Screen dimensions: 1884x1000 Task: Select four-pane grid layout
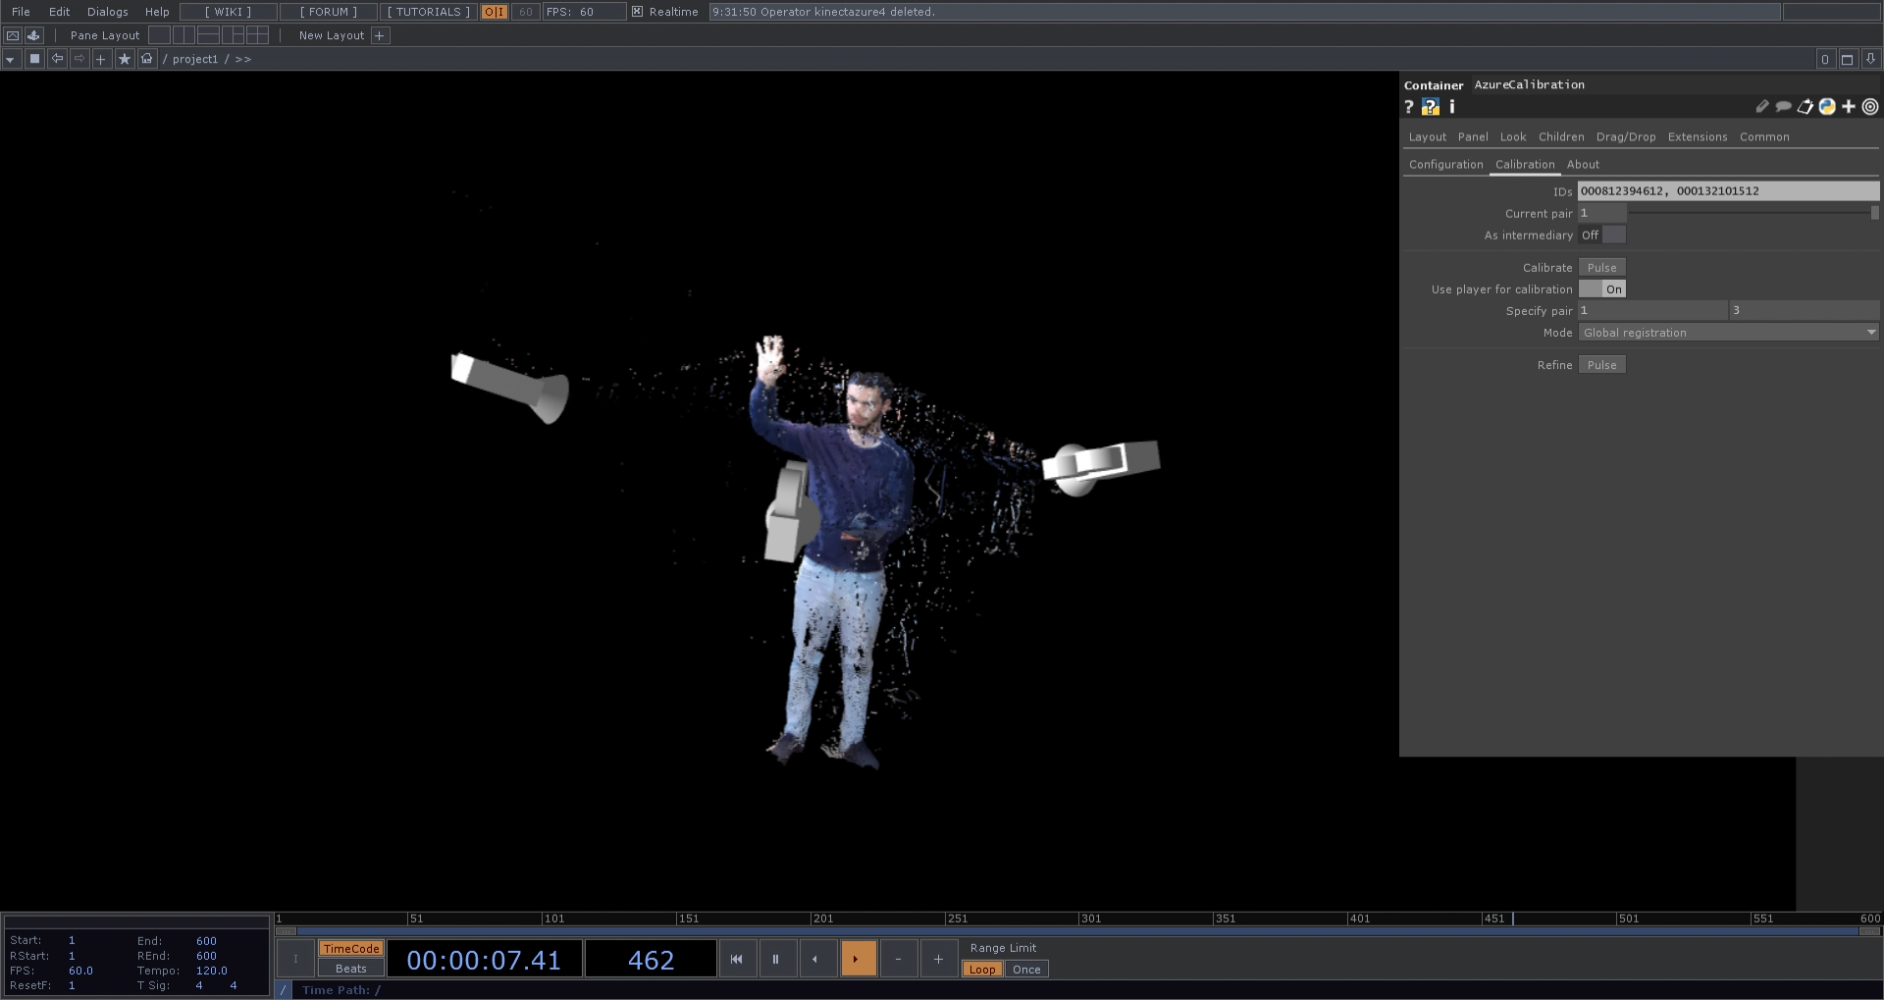pyautogui.click(x=258, y=35)
